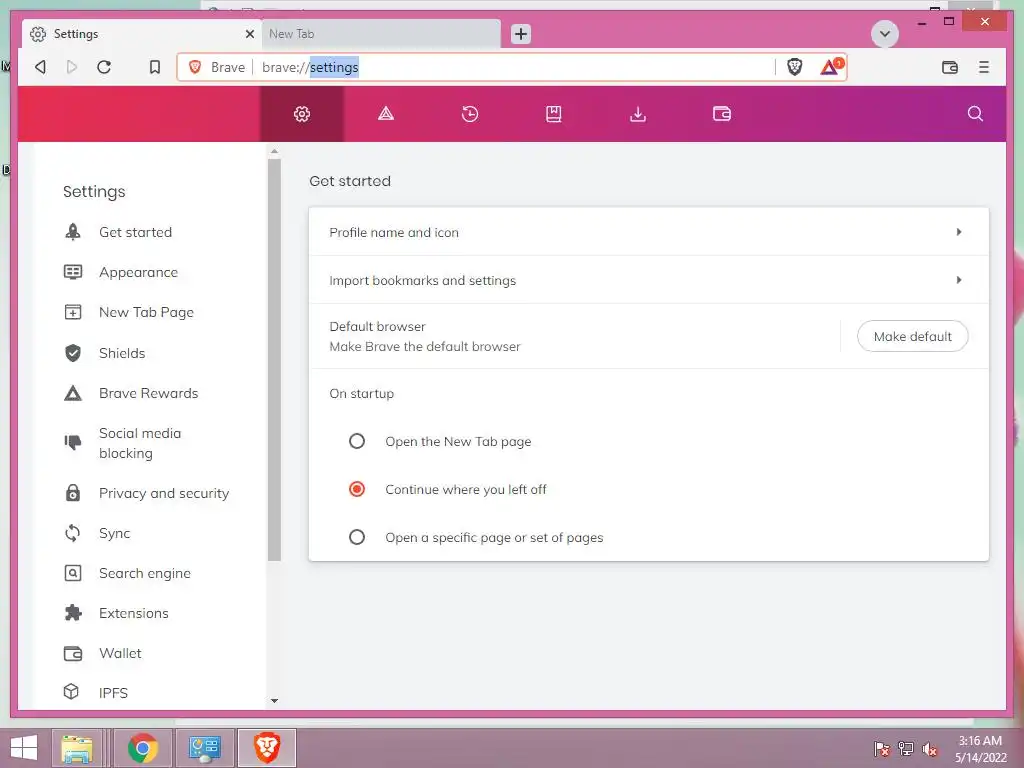Close the Settings tab
The image size is (1024, 768).
[x=249, y=34]
